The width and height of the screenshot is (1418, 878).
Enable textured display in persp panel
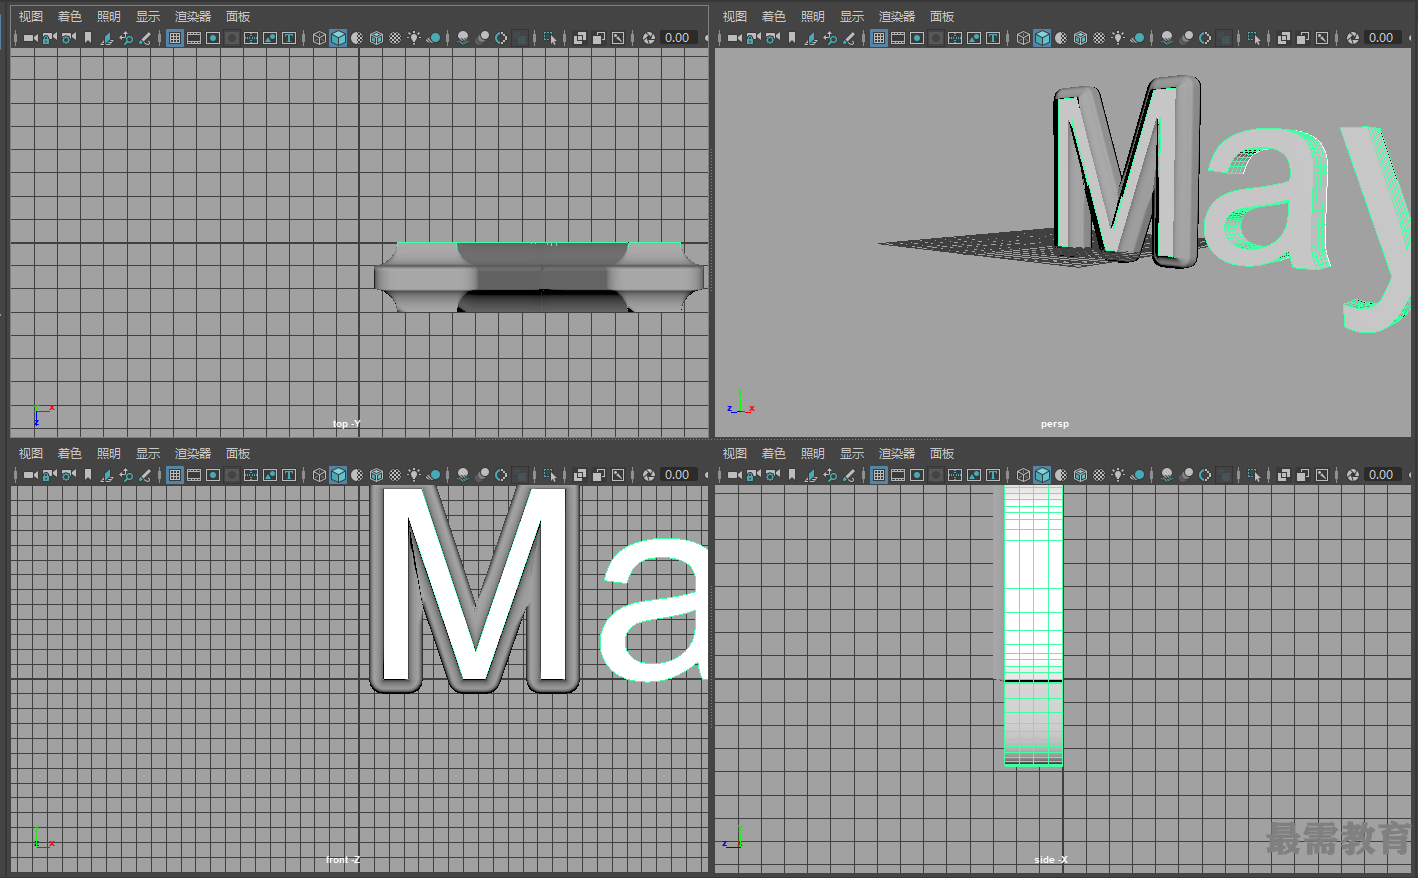click(x=1099, y=38)
